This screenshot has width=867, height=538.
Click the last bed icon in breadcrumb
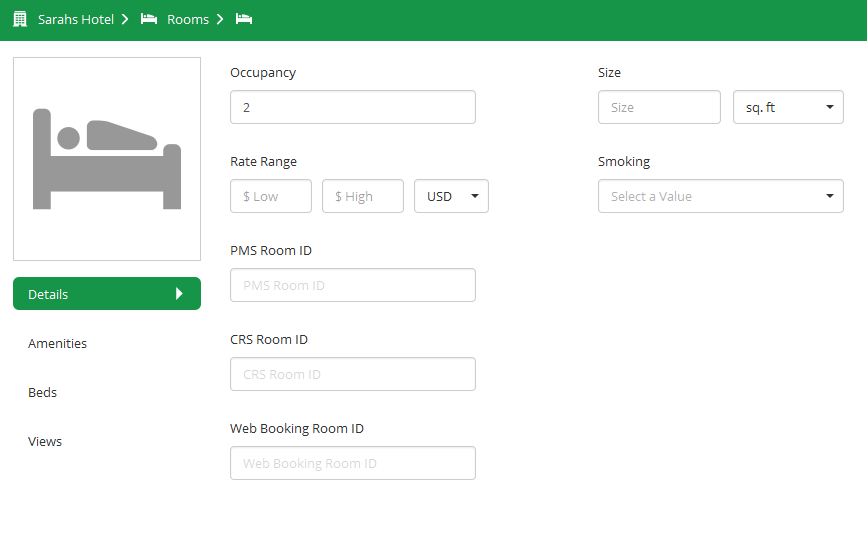pos(244,19)
